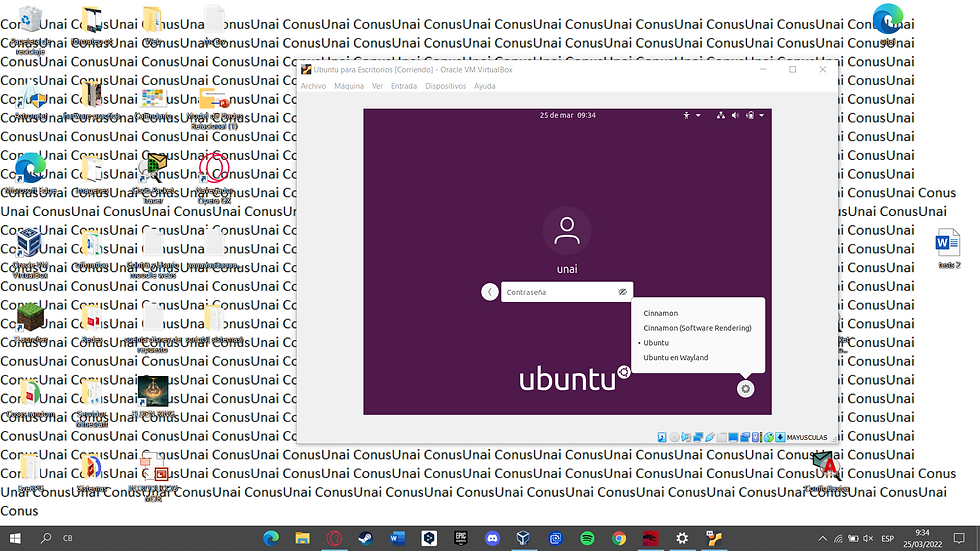980x551 pixels.
Task: Open the Archivo menu in VirtualBox
Action: tap(313, 86)
